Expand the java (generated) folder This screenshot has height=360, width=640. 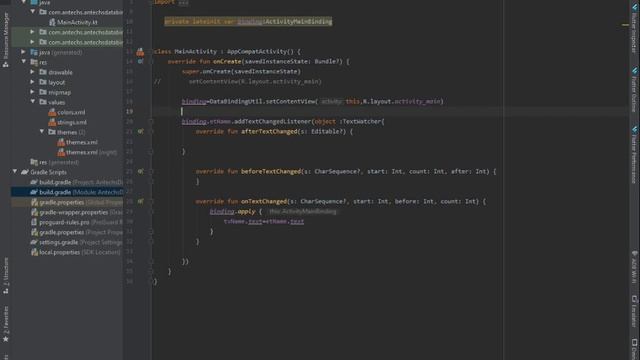(23, 52)
